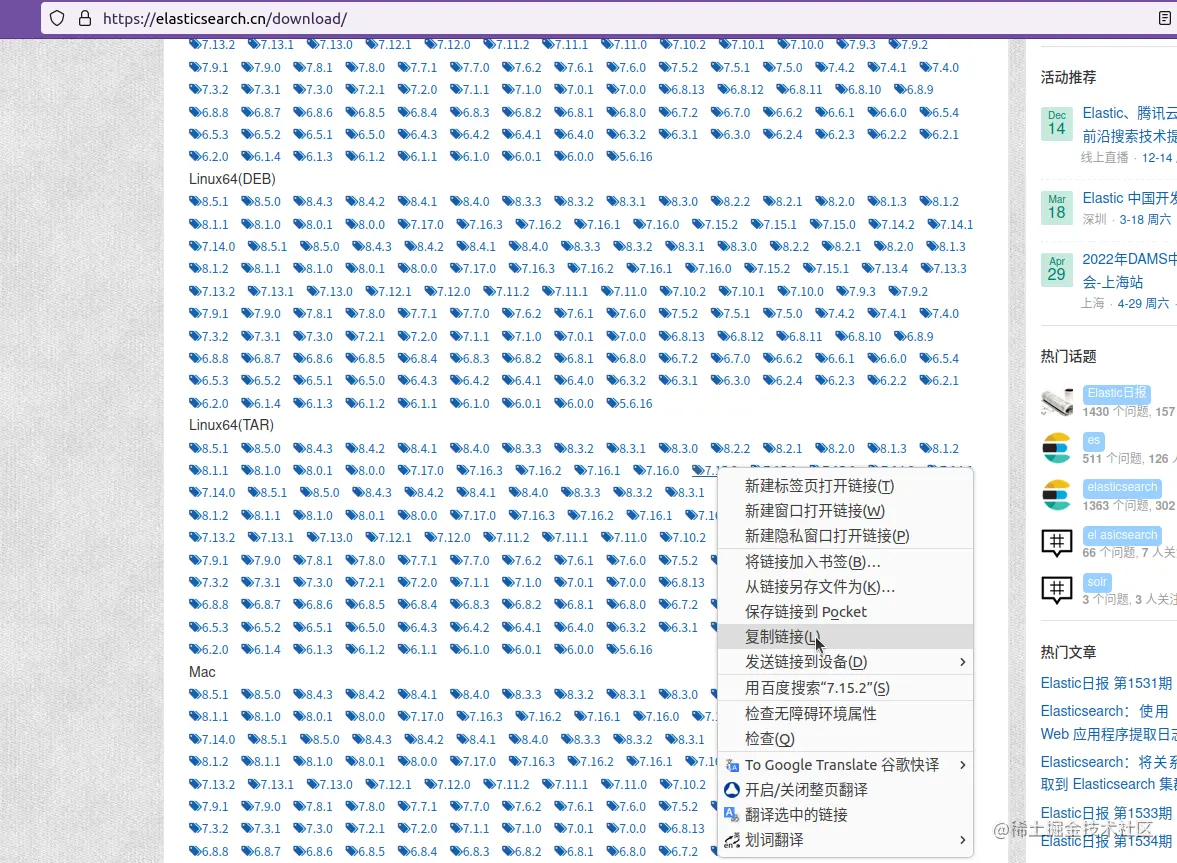This screenshot has width=1177, height=863.
Task: Open article Elastic日报 第1533期
Action: [x=1106, y=813]
